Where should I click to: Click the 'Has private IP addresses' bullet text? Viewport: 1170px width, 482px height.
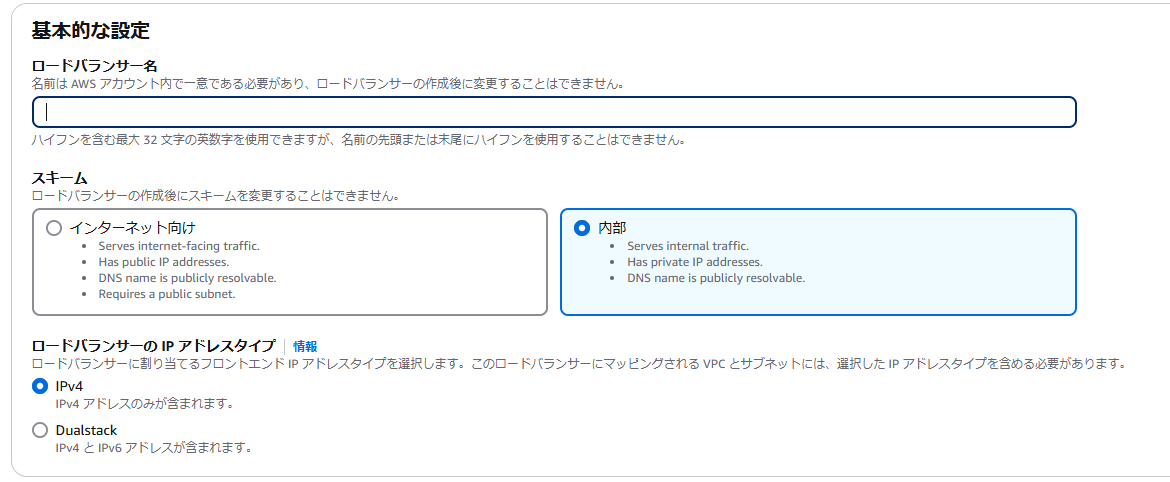pos(695,262)
